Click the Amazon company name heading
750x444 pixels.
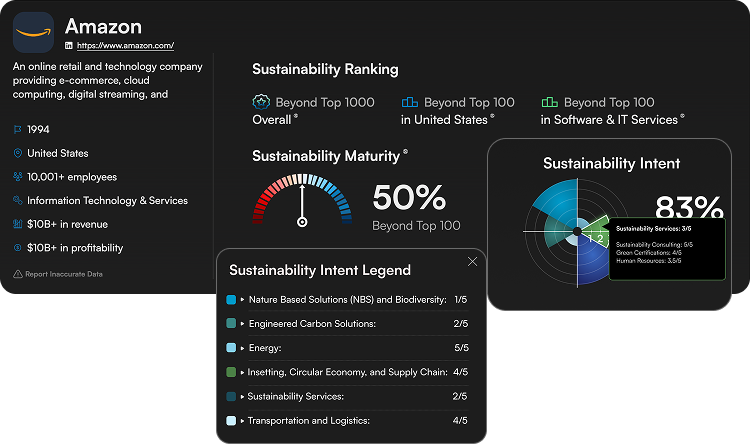click(x=103, y=26)
